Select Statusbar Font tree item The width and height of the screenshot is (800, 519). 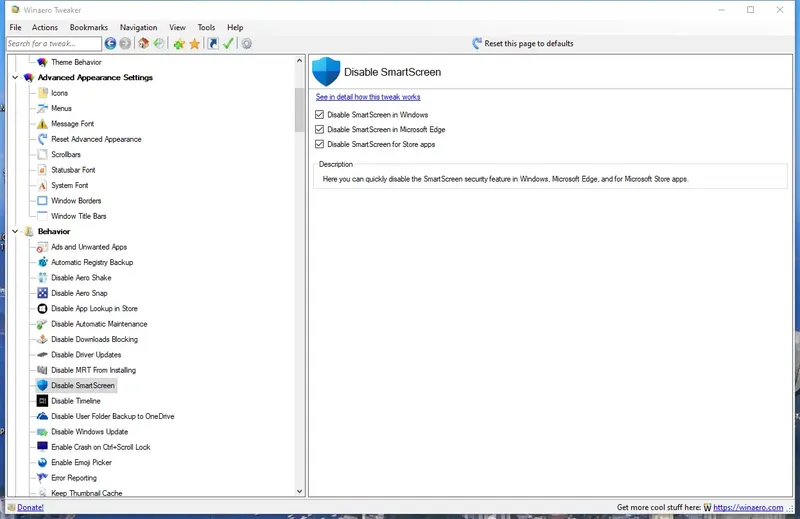(73, 170)
